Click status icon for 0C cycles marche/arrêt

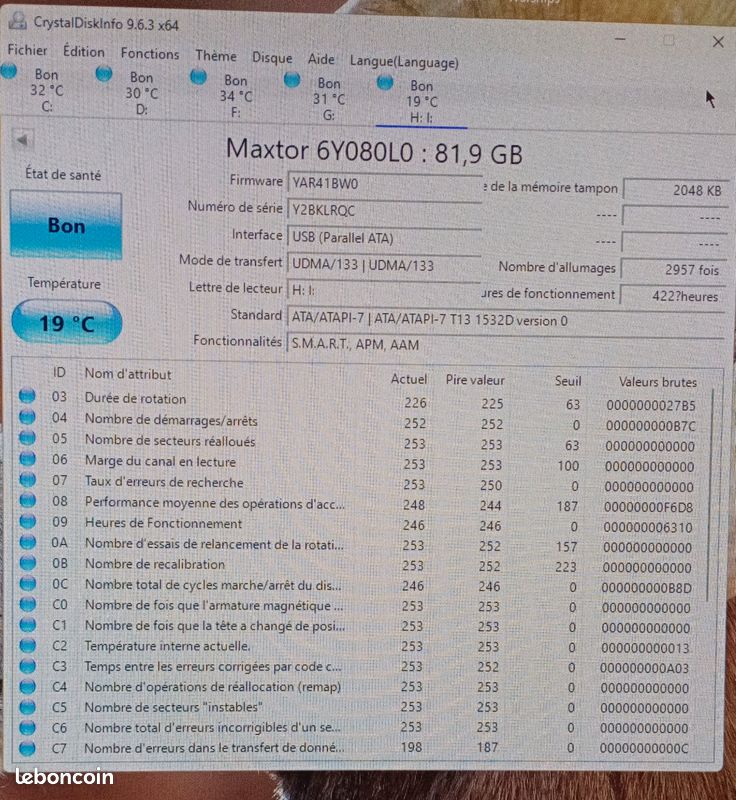coord(28,584)
